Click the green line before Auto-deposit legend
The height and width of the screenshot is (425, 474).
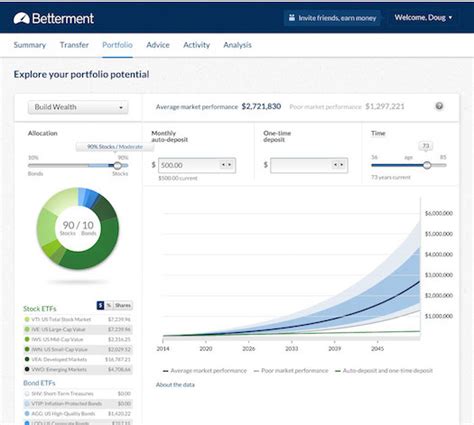(x=338, y=371)
